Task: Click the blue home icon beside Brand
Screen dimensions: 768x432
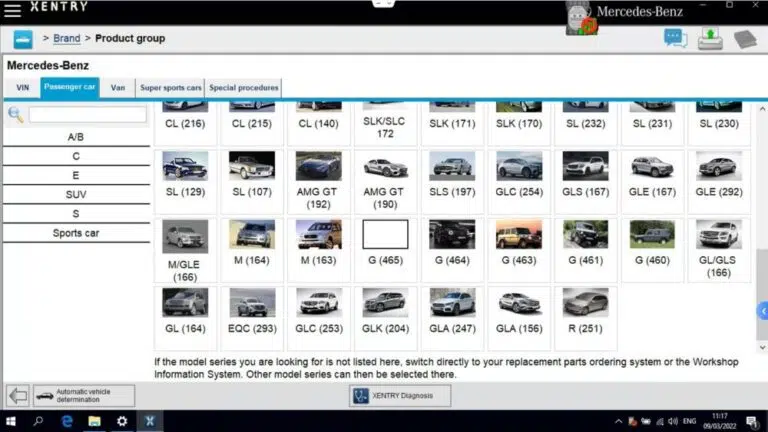Action: 23,39
